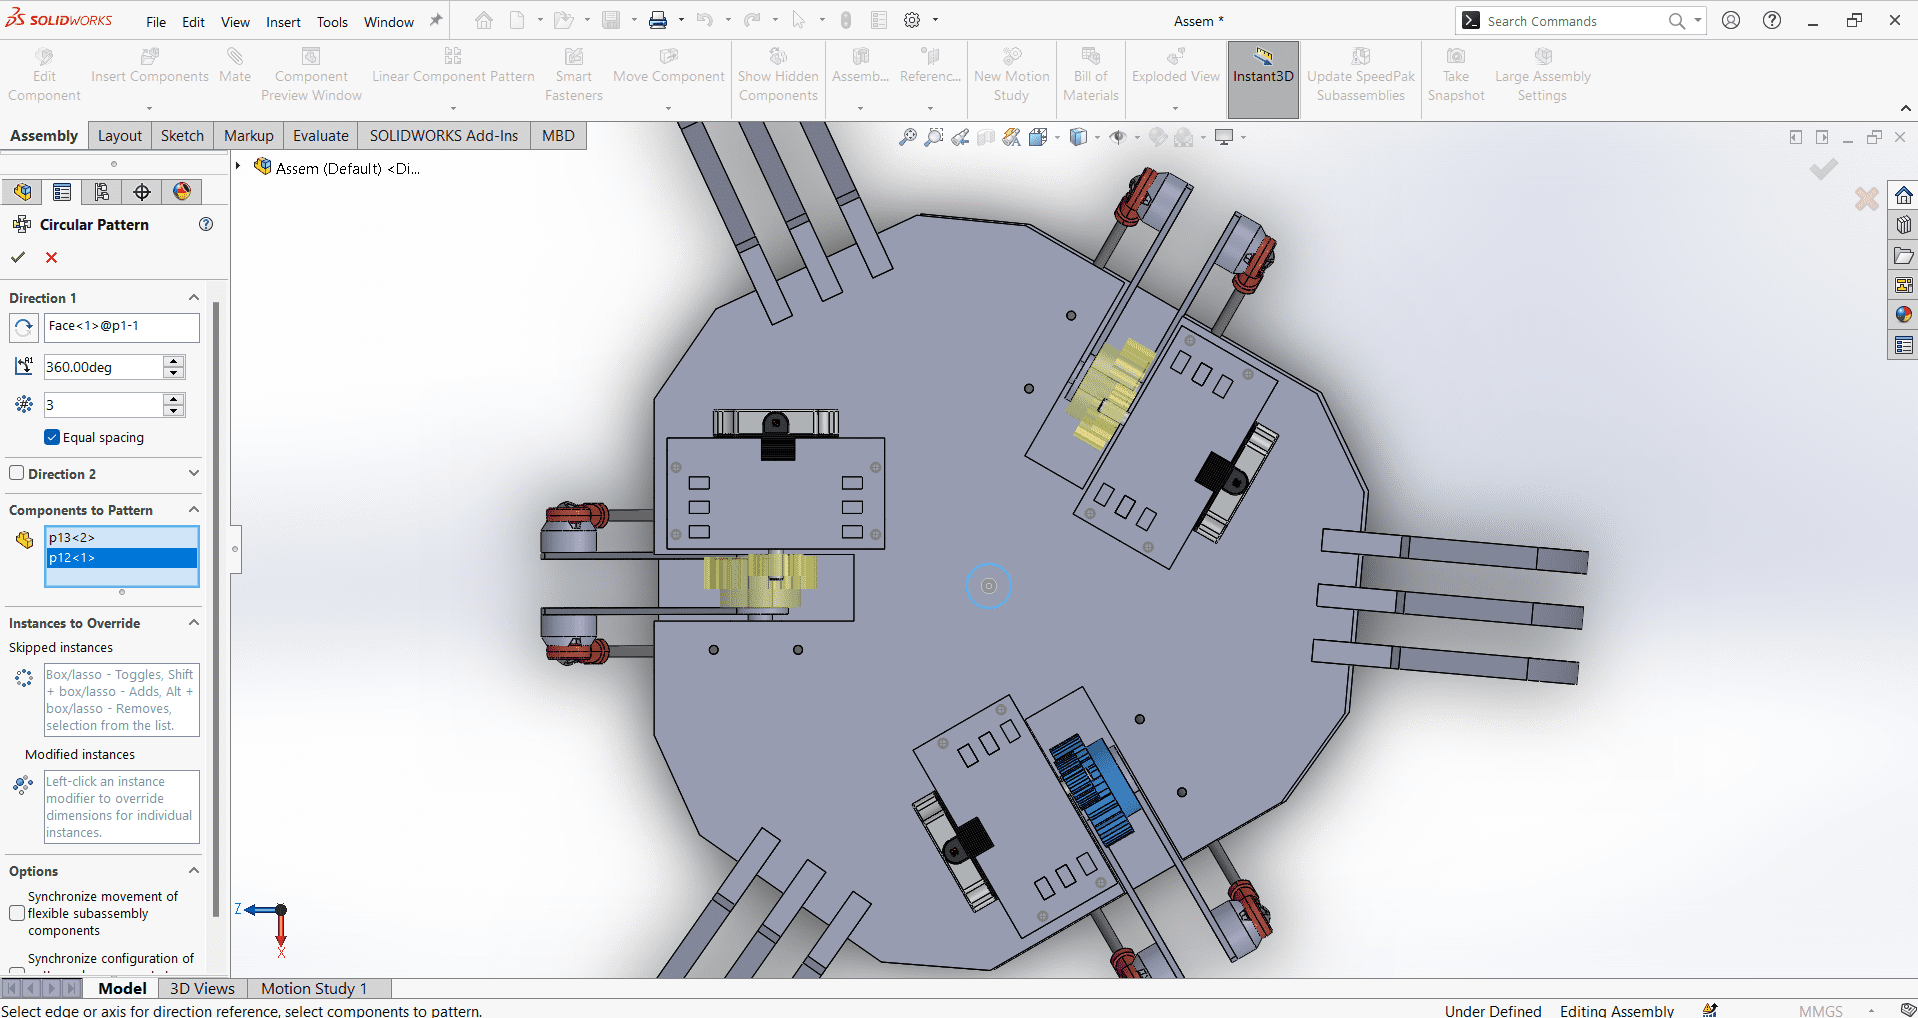Increase the angle value spinner up
The height and width of the screenshot is (1018, 1918).
(x=174, y=361)
